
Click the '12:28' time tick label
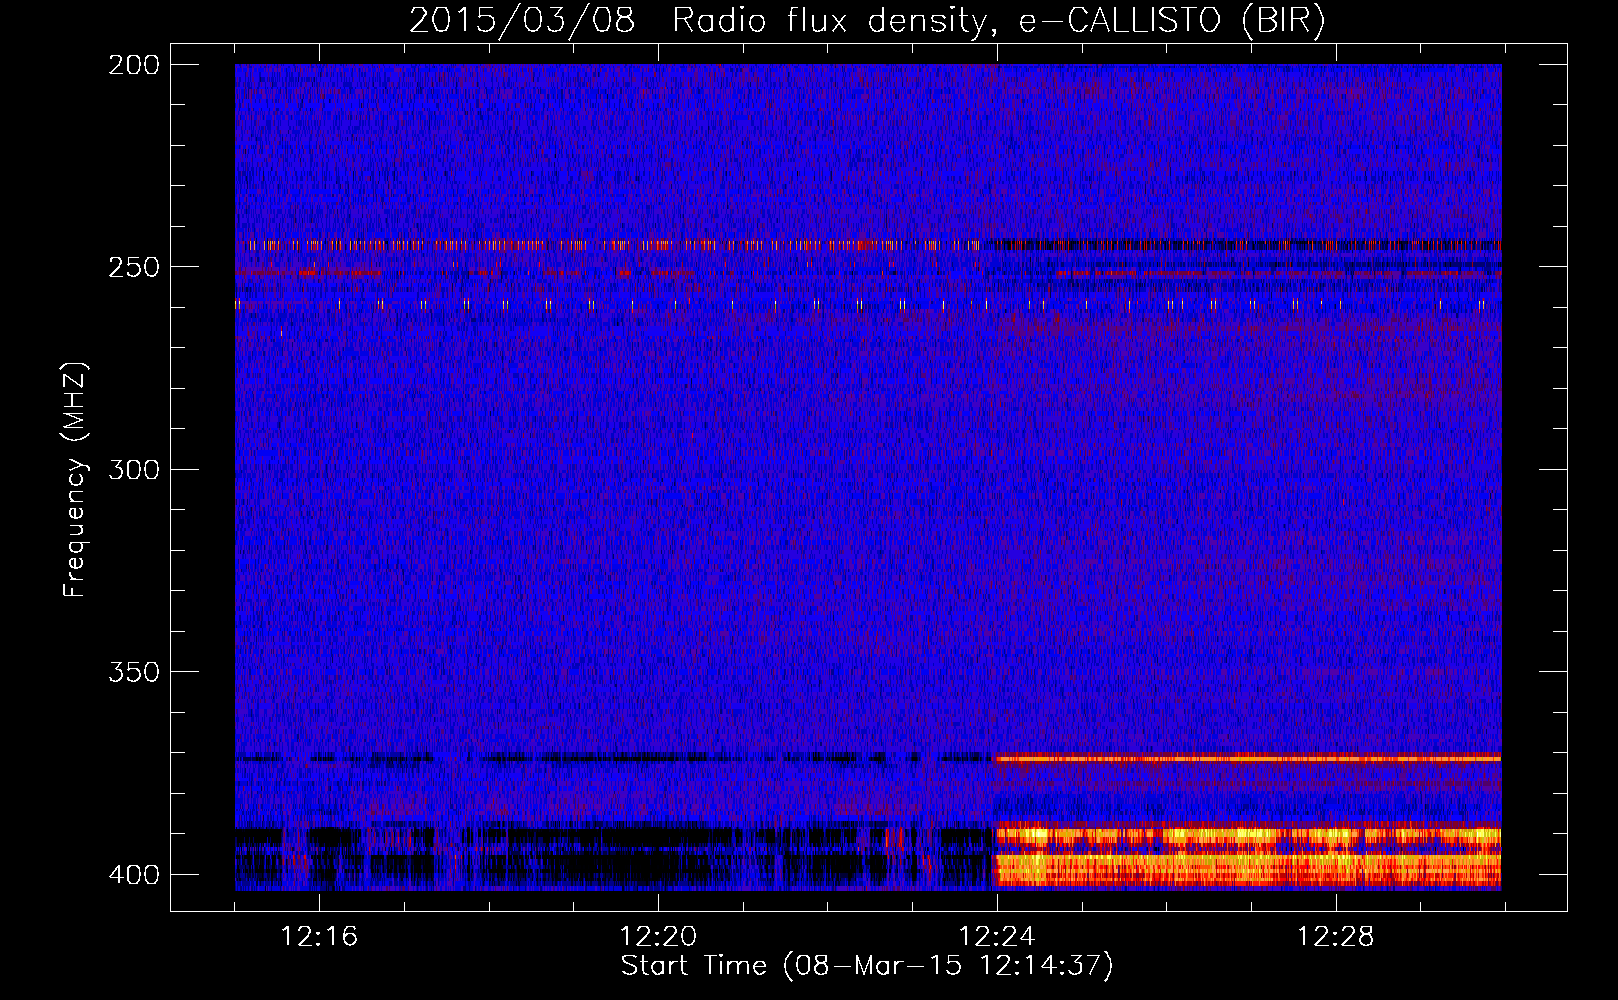pyautogui.click(x=1336, y=937)
